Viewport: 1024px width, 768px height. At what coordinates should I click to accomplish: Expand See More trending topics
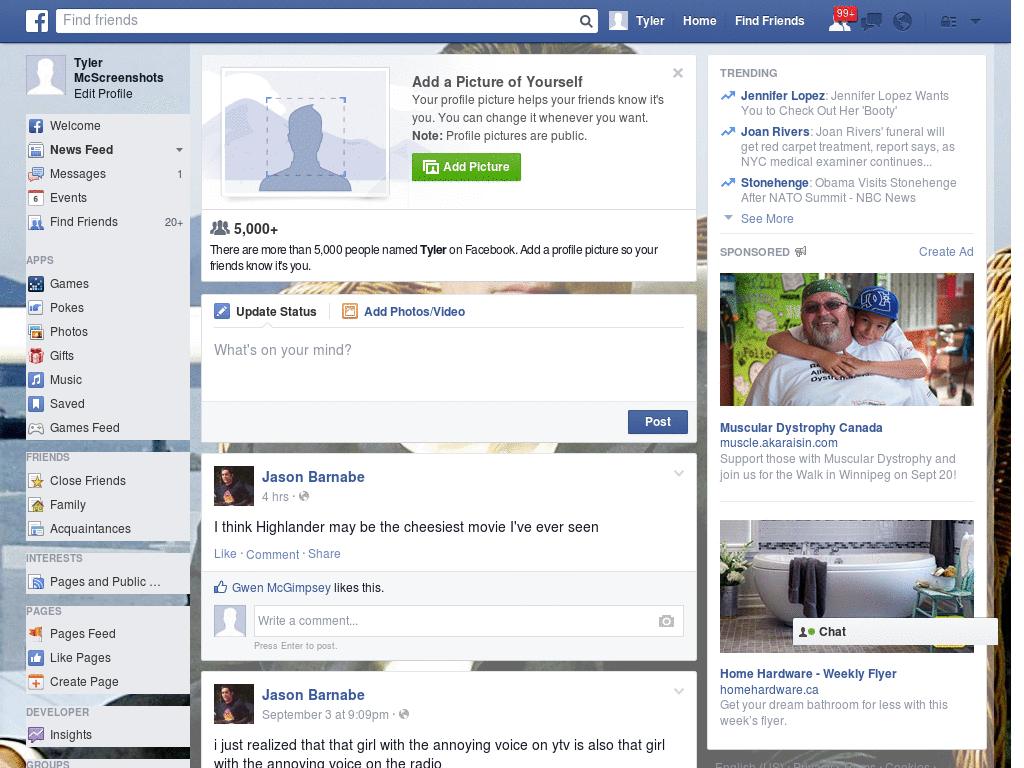click(x=767, y=219)
